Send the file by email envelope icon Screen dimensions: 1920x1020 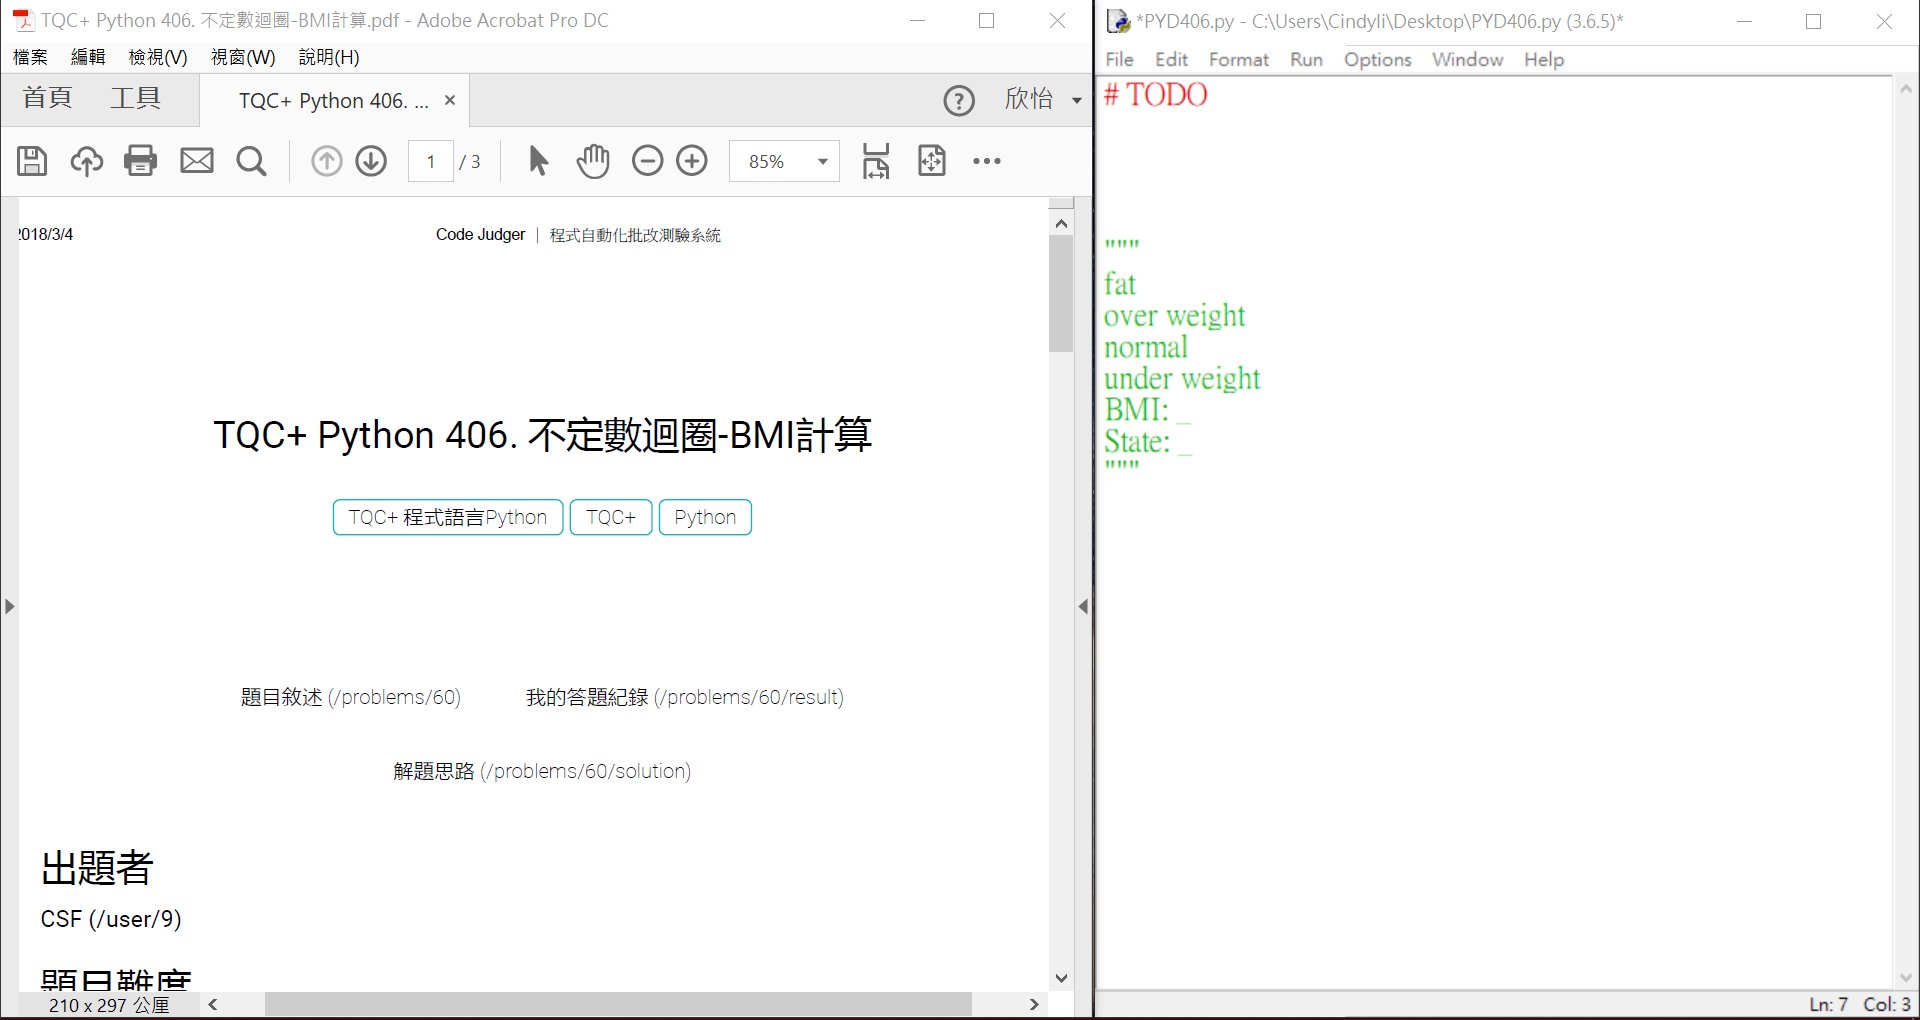pos(197,161)
